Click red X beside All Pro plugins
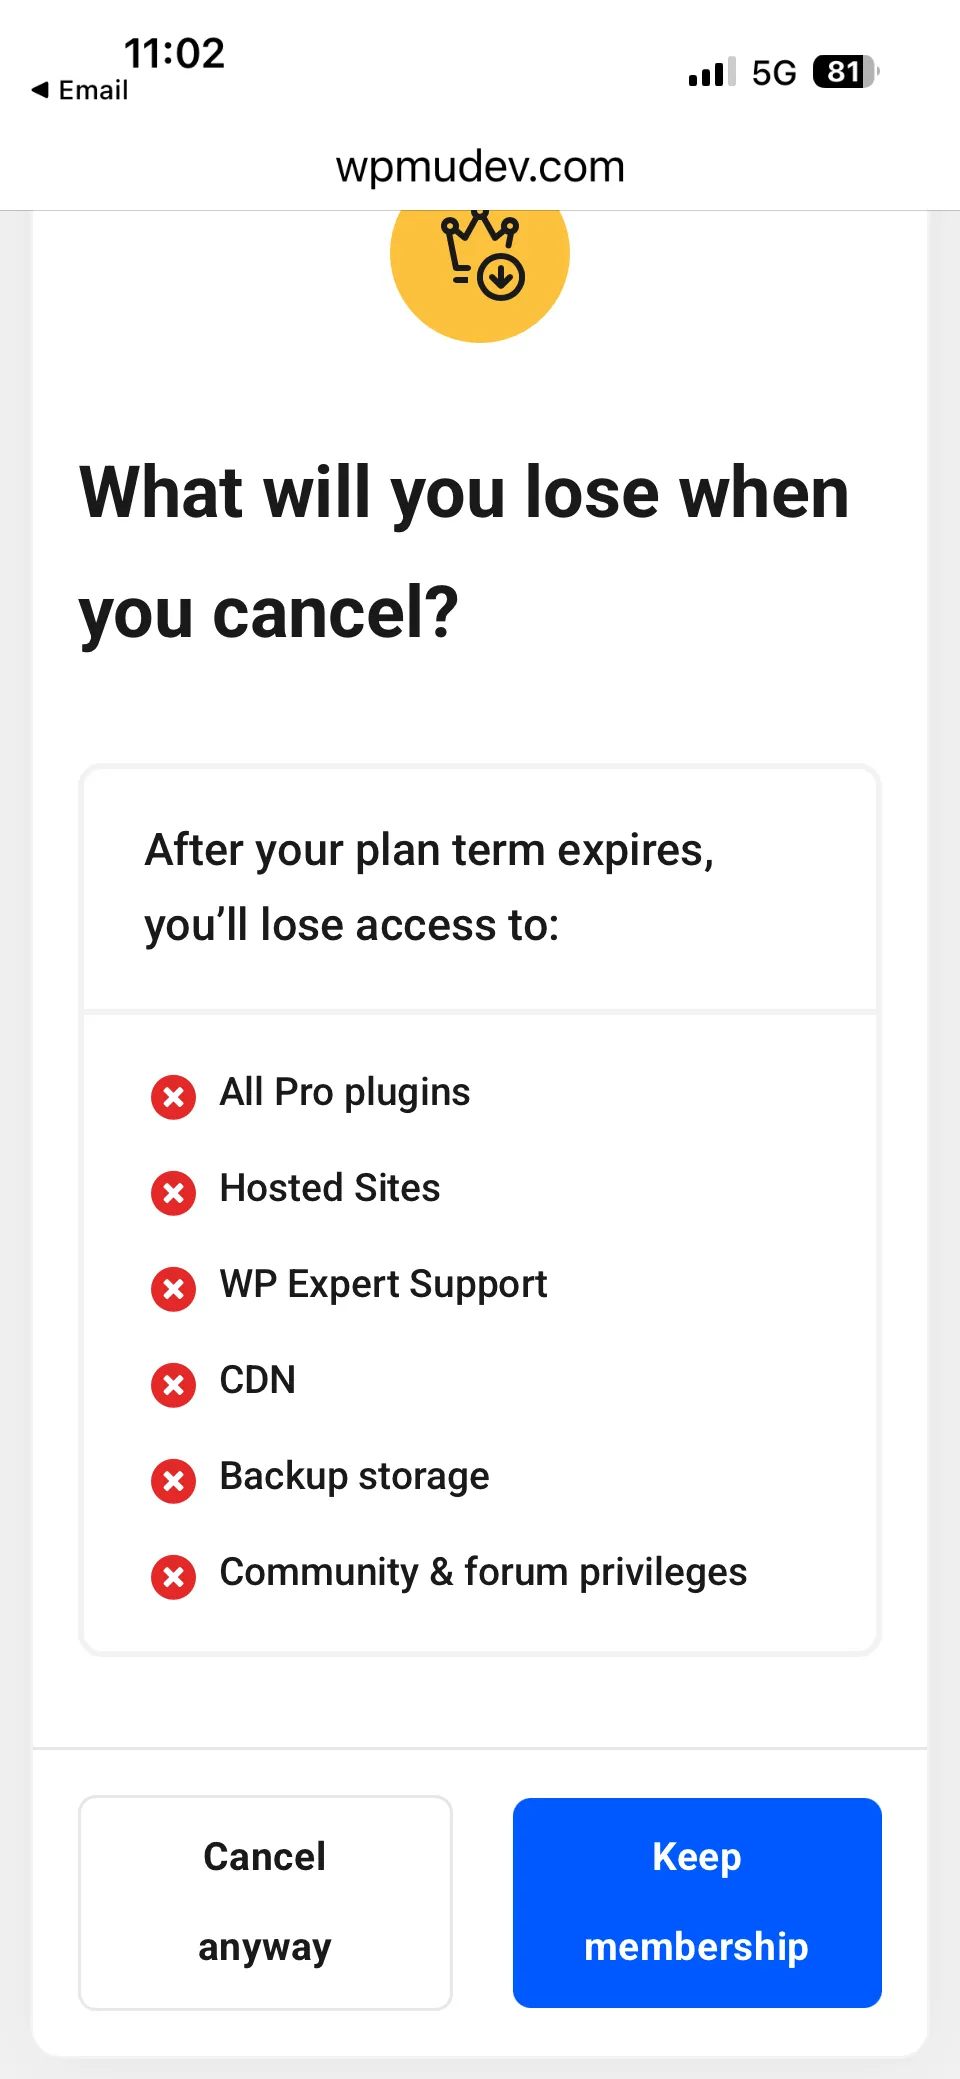Image resolution: width=960 pixels, height=2079 pixels. (x=173, y=1097)
